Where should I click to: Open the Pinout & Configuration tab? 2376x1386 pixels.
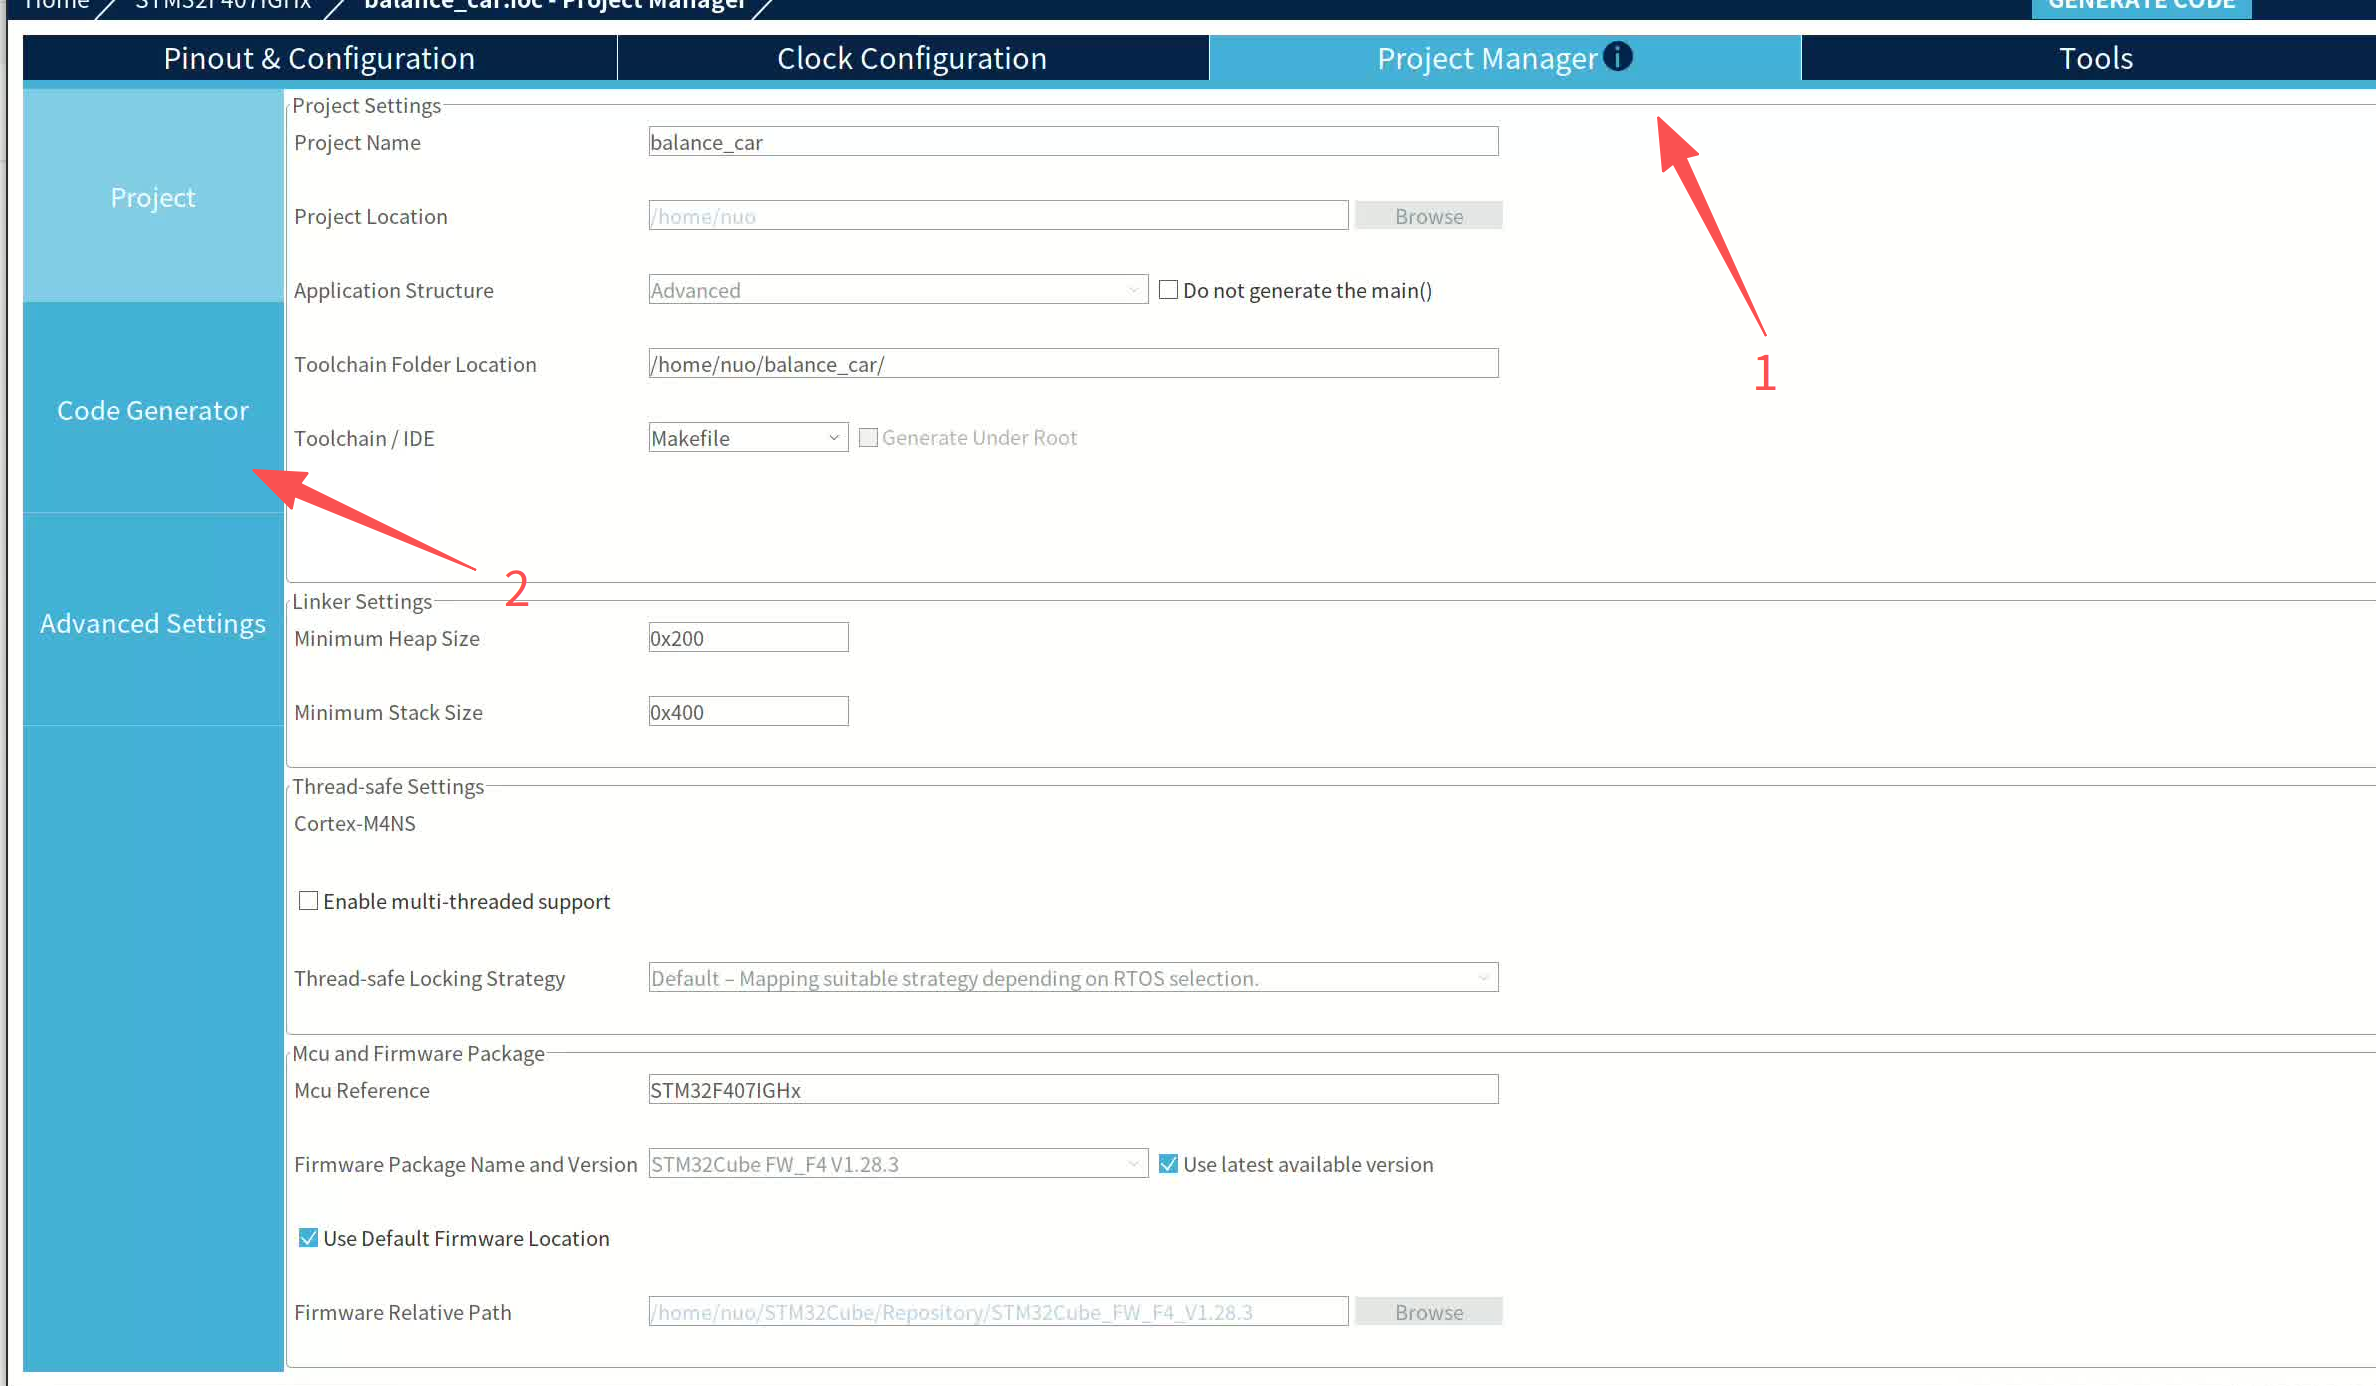319,58
